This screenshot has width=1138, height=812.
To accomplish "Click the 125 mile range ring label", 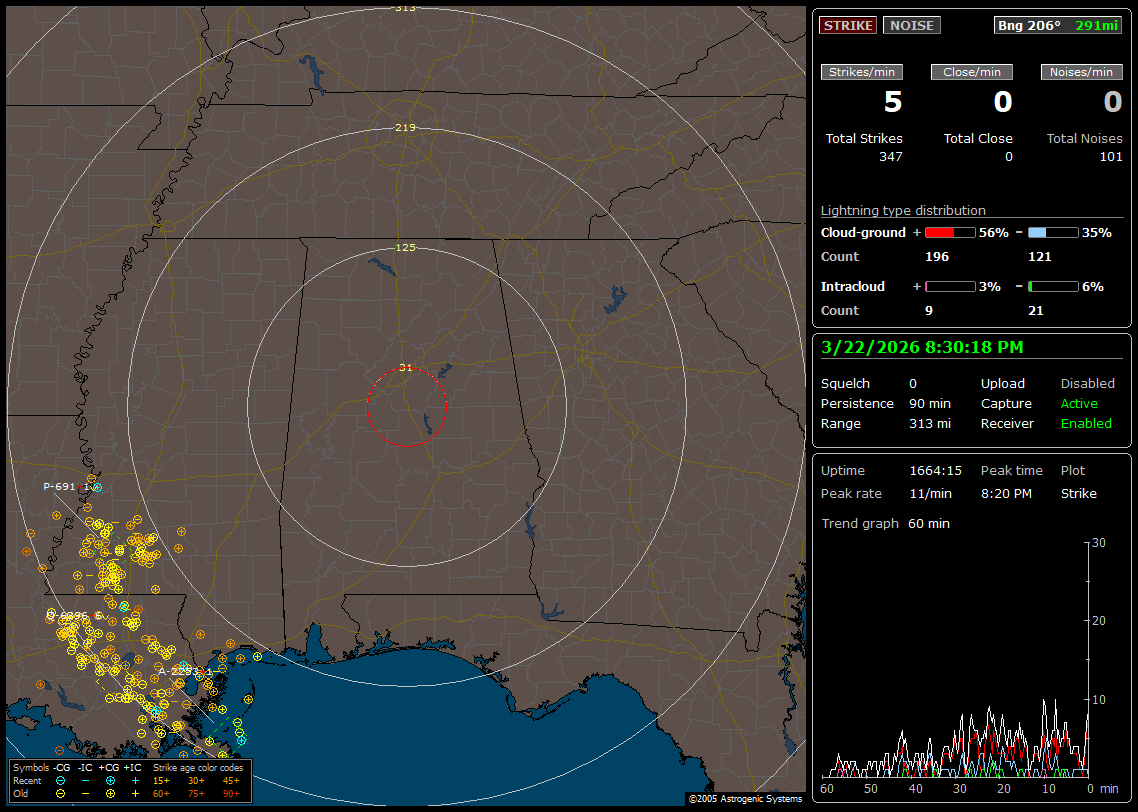I will 405,247.
